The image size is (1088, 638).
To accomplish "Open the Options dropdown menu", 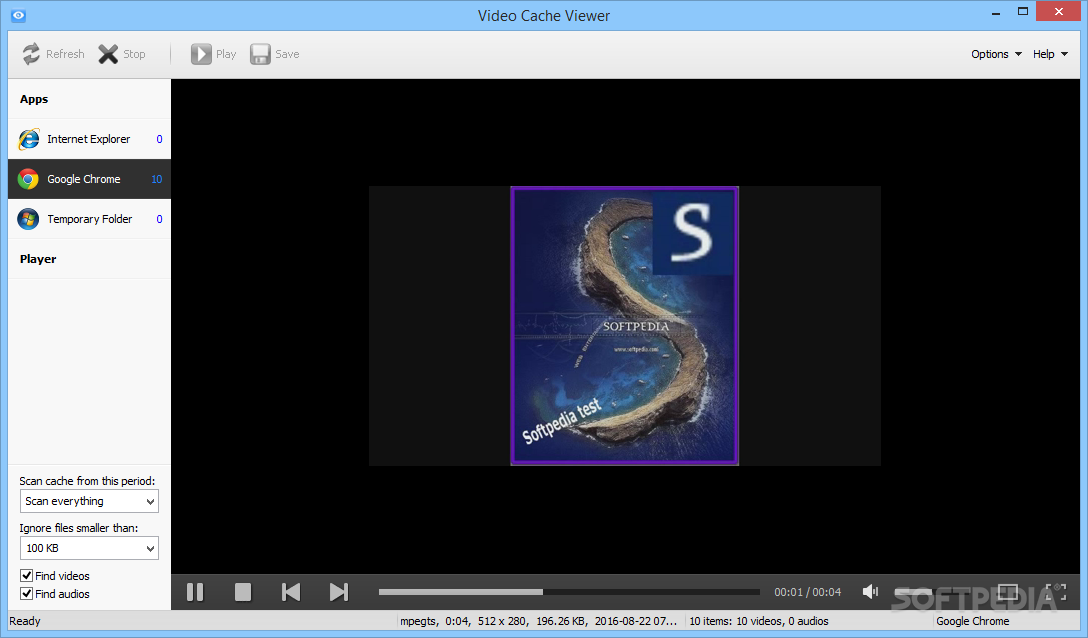I will (996, 54).
